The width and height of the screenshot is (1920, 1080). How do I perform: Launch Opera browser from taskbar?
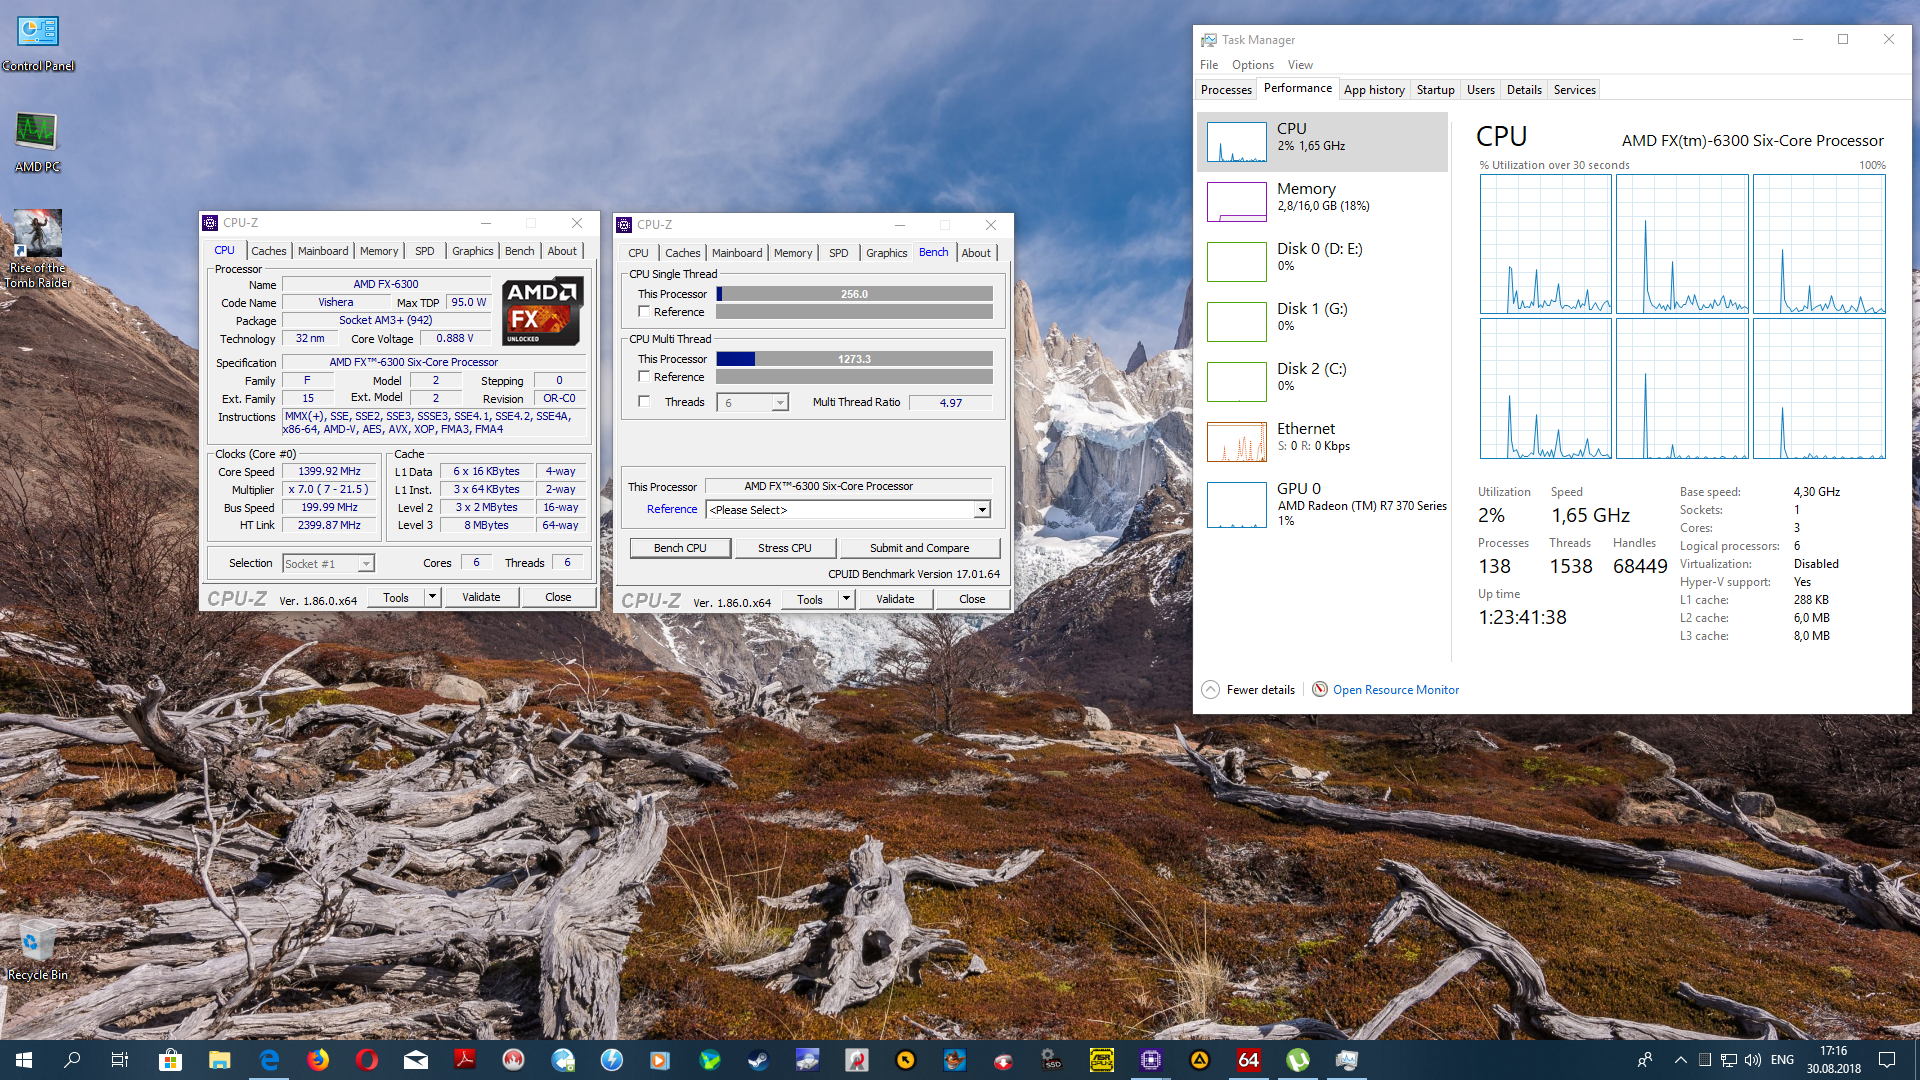pyautogui.click(x=367, y=1060)
